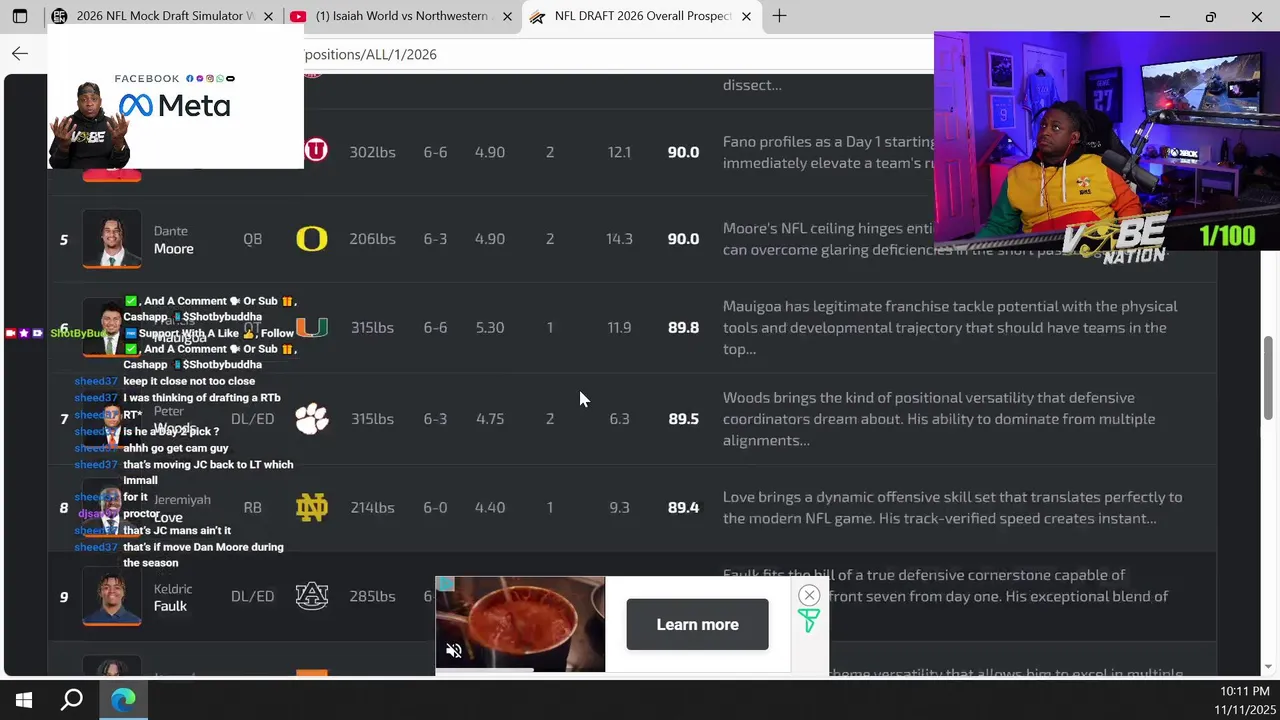Click the scrollbar down arrow
The image size is (1280, 720).
click(1269, 666)
